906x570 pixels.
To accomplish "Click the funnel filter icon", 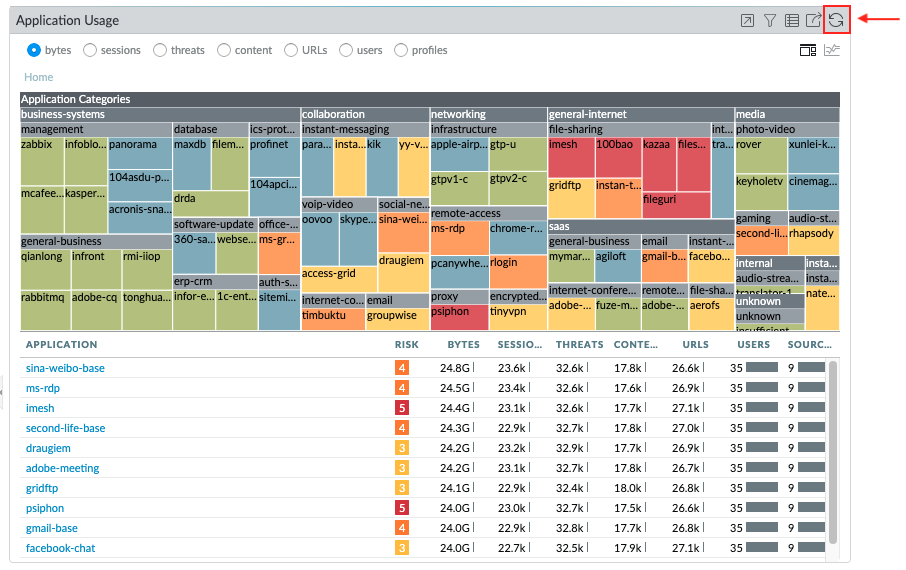I will coord(770,20).
